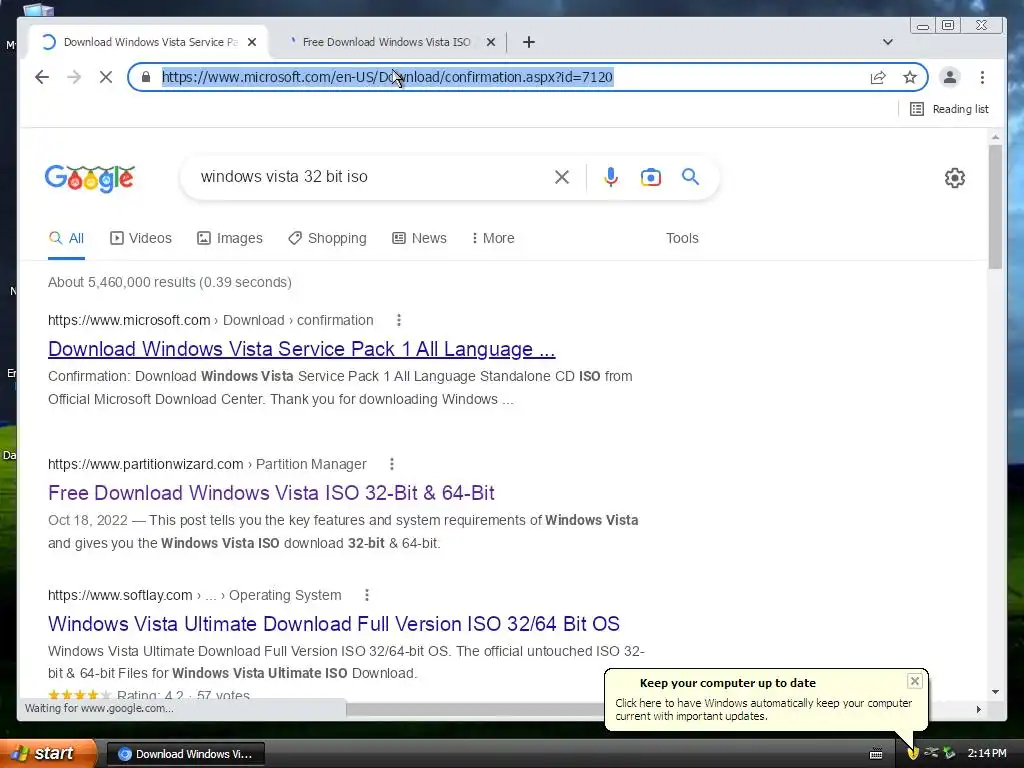The height and width of the screenshot is (768, 1024).
Task: Click the vertical scrollbar thumb
Action: pyautogui.click(x=995, y=206)
